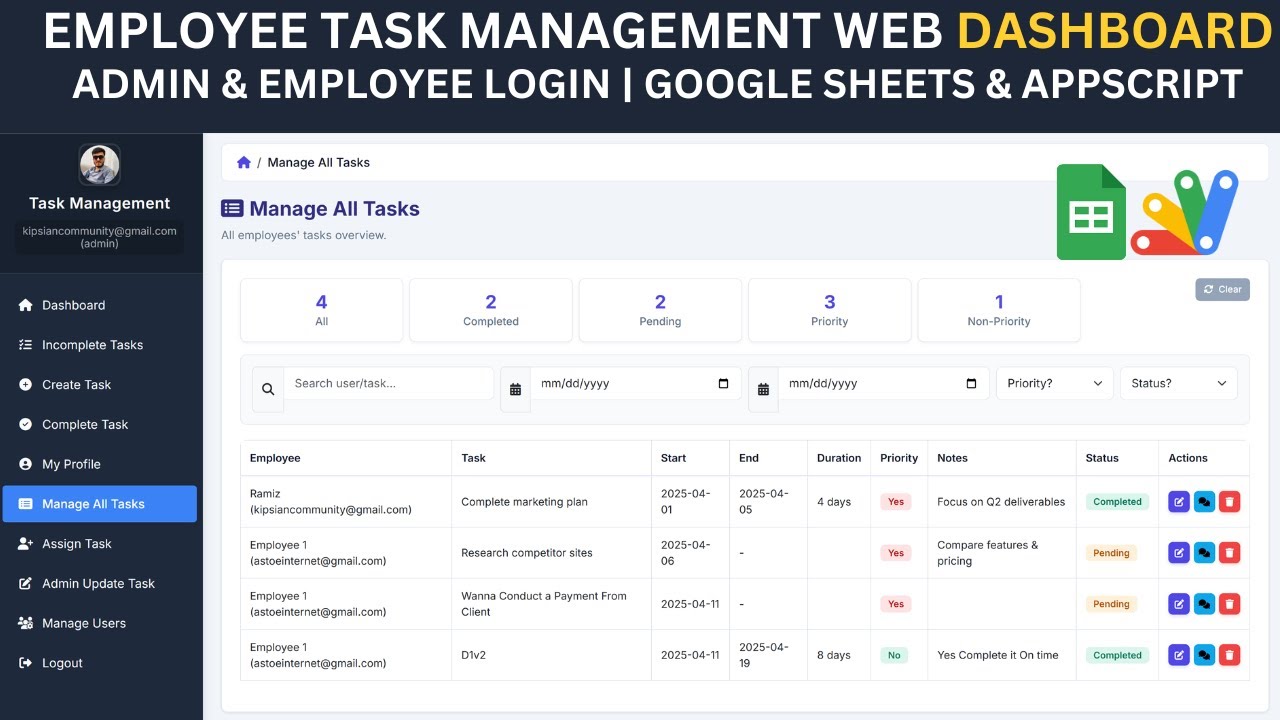Edit the Wanna Conduct a Payment task
The image size is (1280, 720).
[1179, 604]
